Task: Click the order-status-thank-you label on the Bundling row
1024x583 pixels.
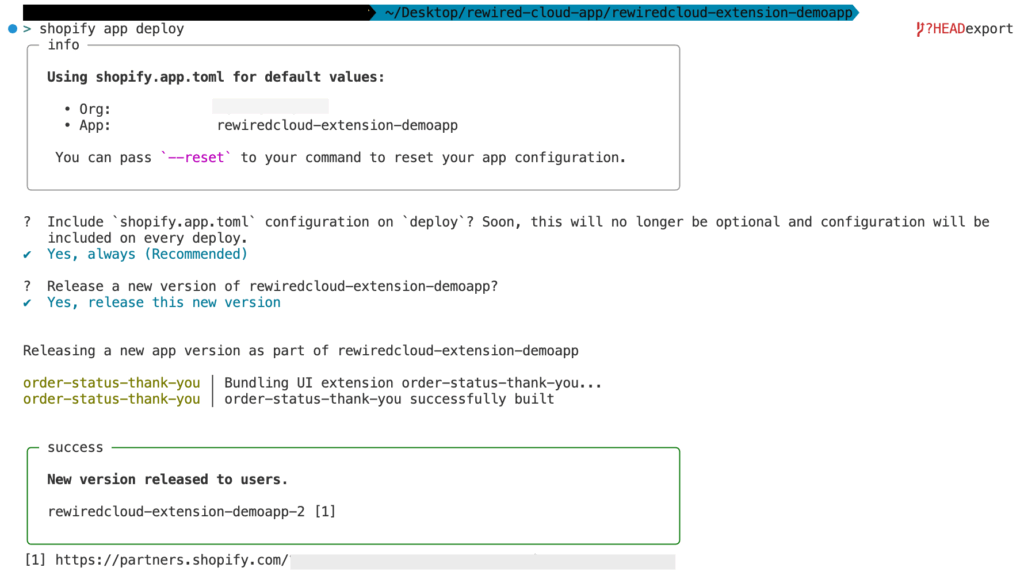Action: [112, 383]
